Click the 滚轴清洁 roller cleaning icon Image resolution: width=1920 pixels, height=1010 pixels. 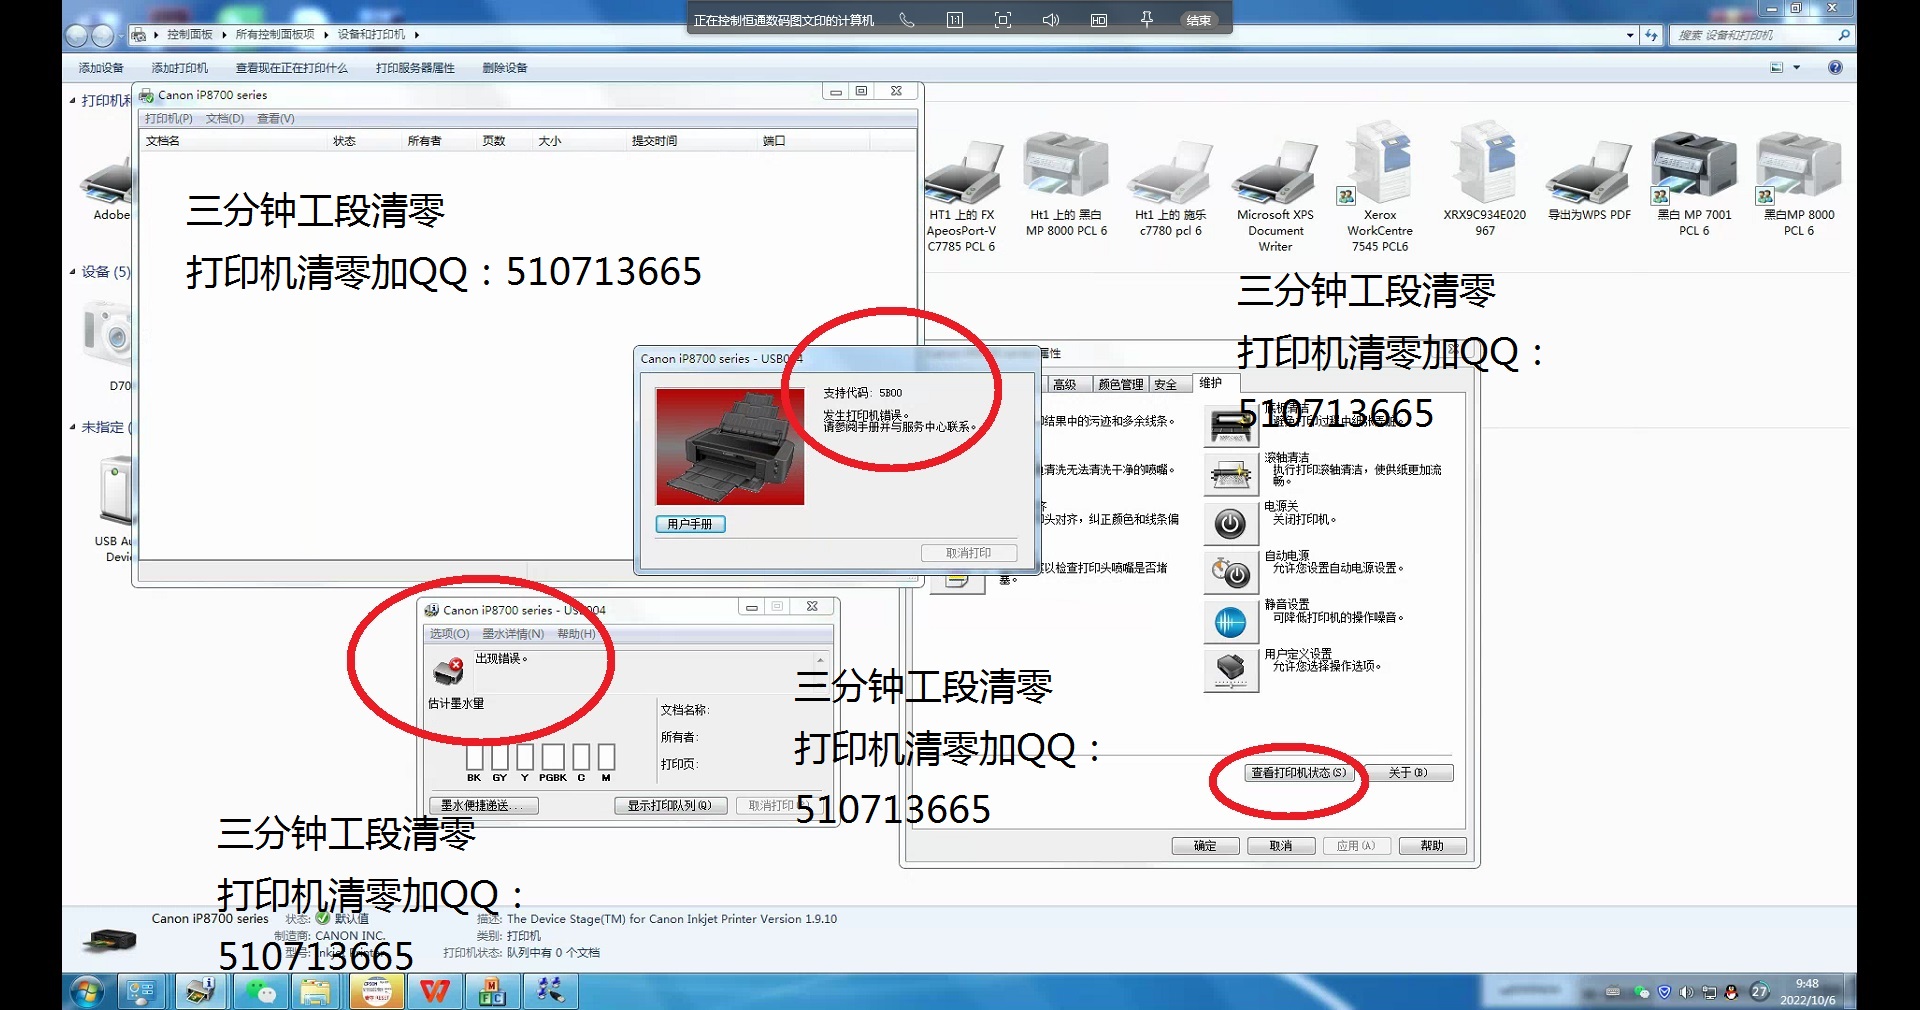tap(1231, 474)
